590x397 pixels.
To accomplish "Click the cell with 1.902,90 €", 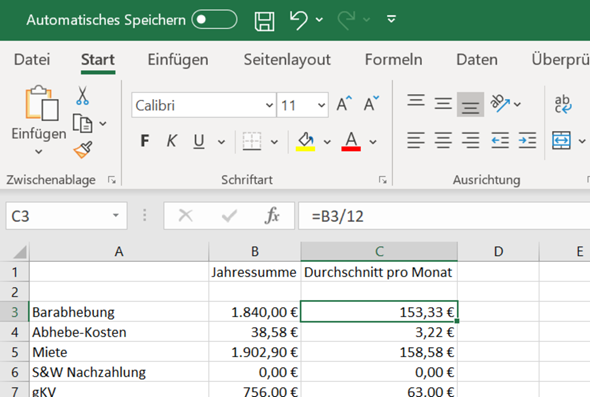I will click(x=255, y=352).
